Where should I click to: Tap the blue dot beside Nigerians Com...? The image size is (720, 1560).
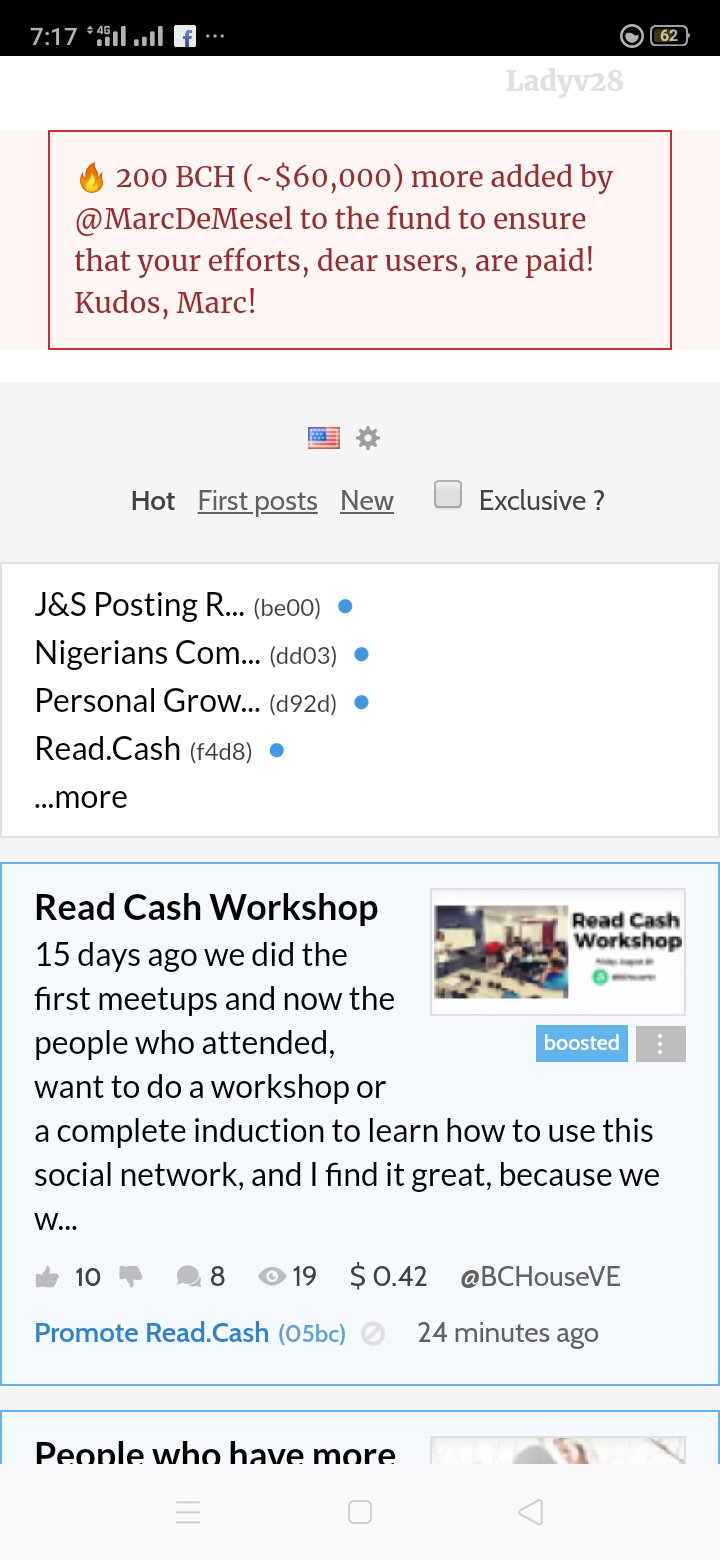click(362, 654)
